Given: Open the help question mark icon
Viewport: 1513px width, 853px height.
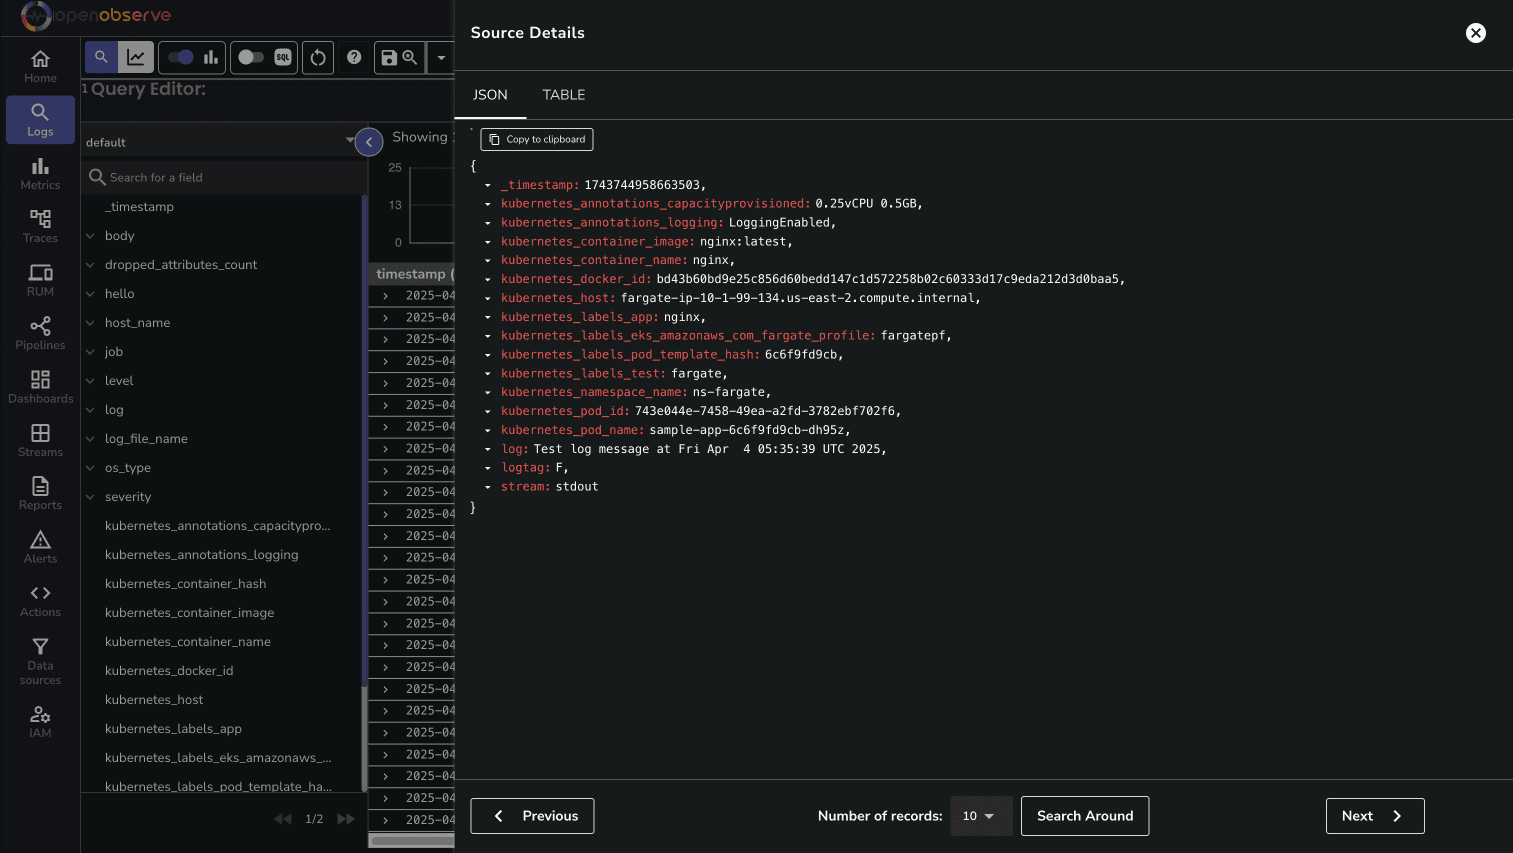Looking at the screenshot, I should coord(354,58).
